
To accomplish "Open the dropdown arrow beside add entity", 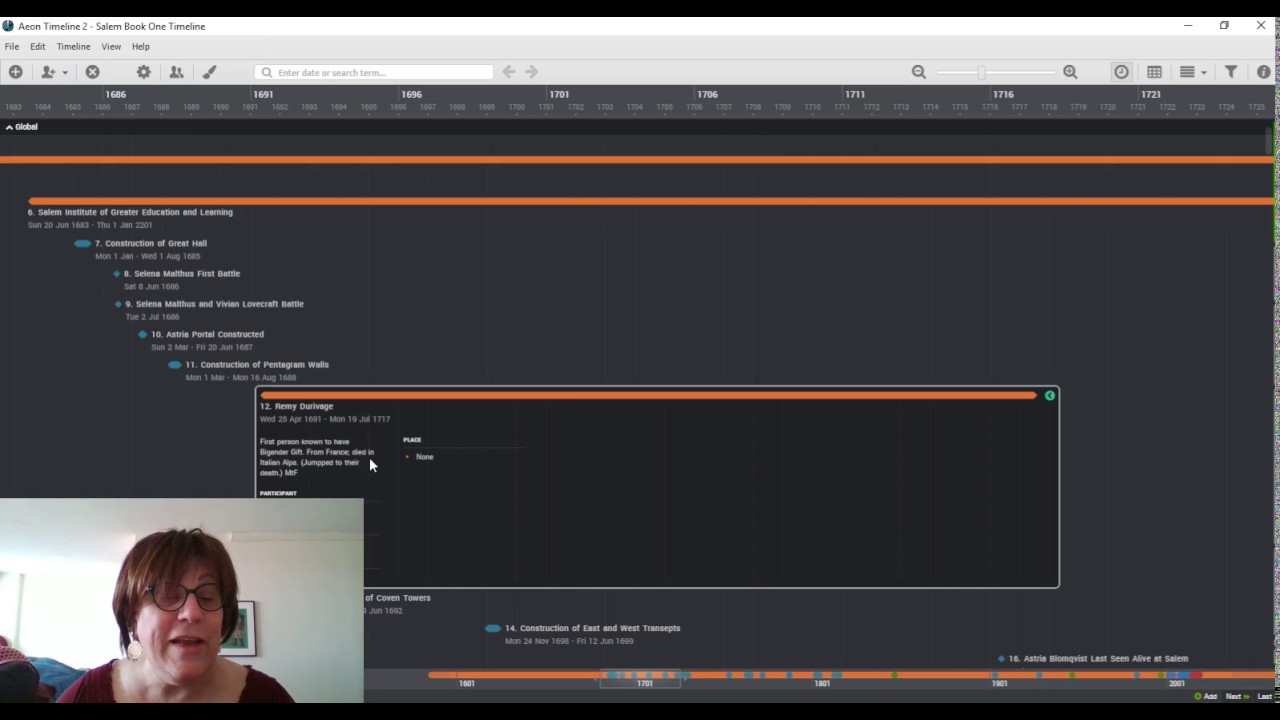I will click(x=65, y=72).
